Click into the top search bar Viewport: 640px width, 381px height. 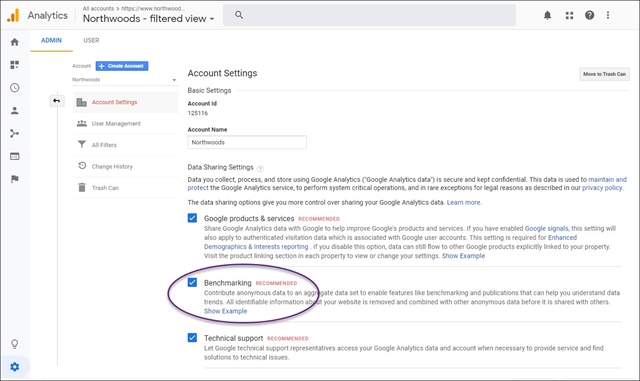pos(369,15)
